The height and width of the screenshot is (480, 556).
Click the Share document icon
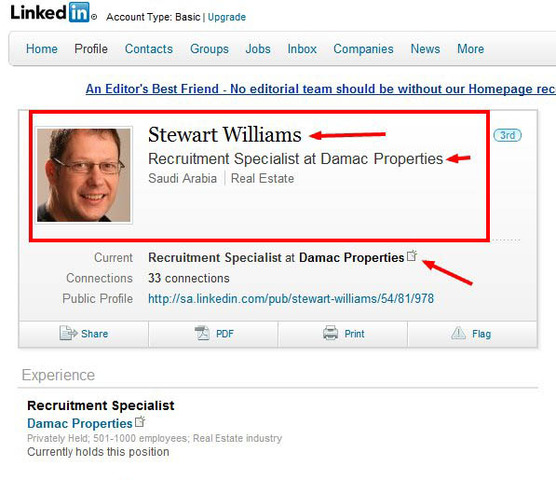(x=68, y=333)
